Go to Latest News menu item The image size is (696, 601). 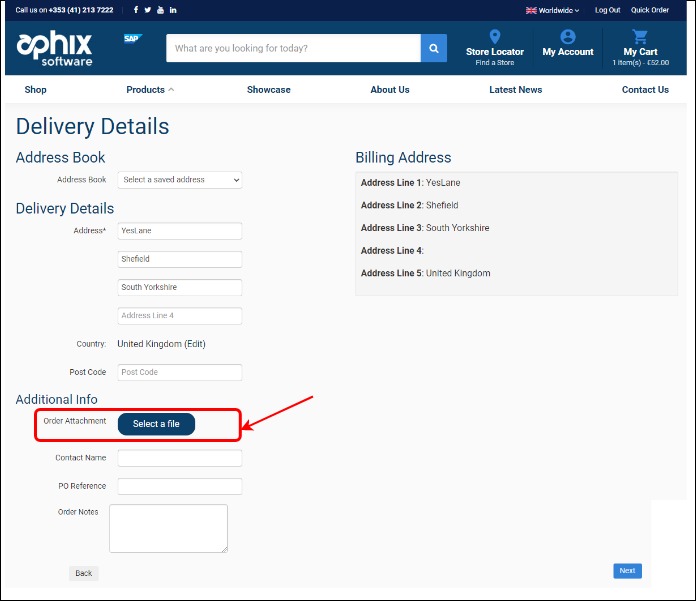[x=515, y=90]
